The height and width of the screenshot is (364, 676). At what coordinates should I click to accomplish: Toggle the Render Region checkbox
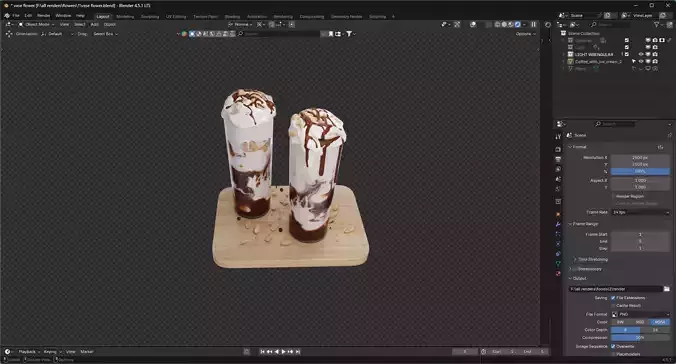pyautogui.click(x=613, y=196)
